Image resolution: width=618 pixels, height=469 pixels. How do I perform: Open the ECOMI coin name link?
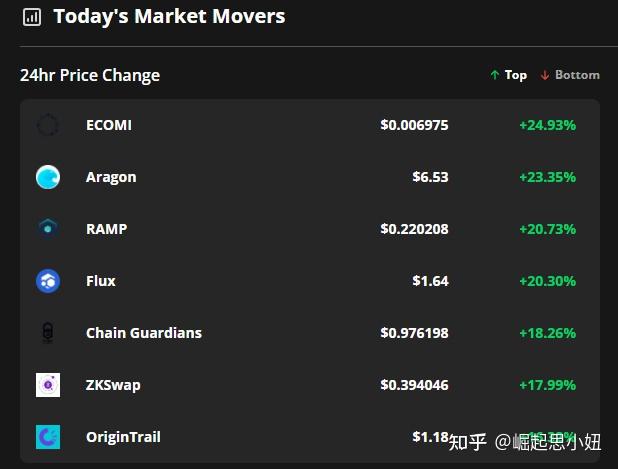point(109,125)
